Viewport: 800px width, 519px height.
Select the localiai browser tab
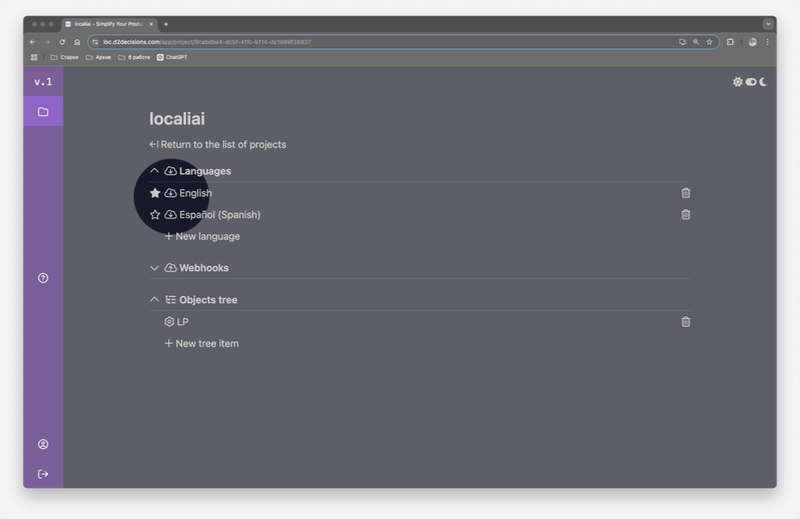108,24
